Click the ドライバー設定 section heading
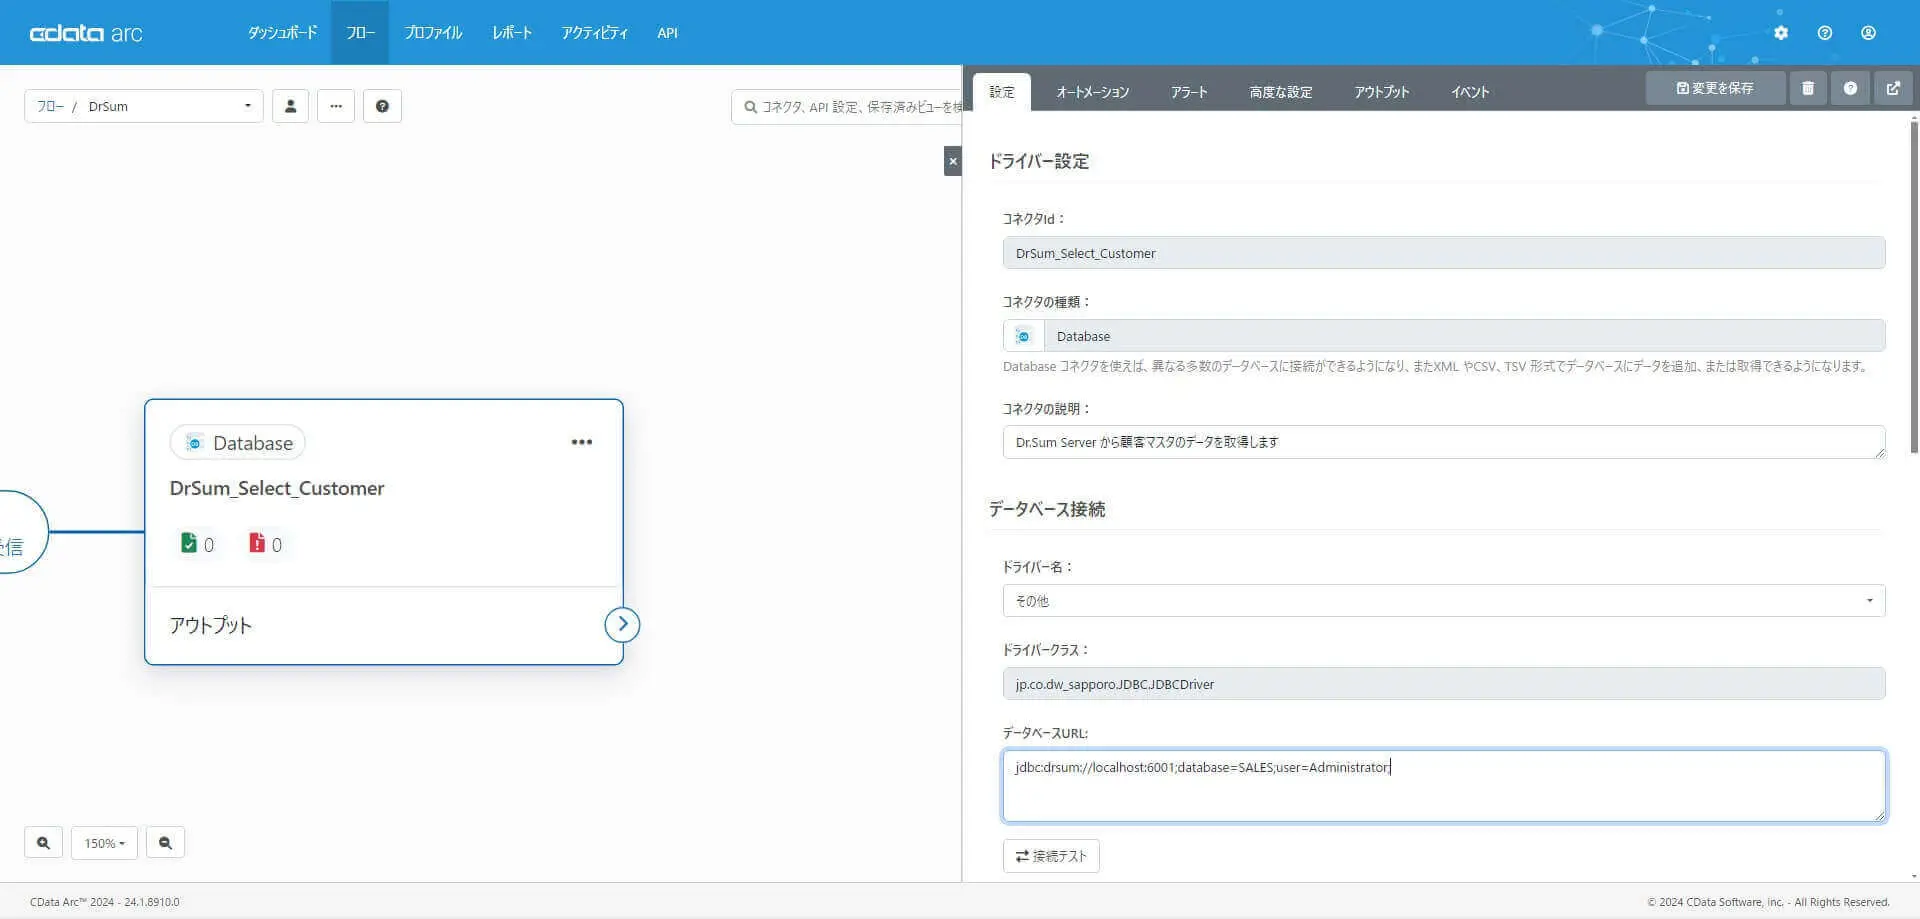This screenshot has width=1920, height=919. 1039,161
